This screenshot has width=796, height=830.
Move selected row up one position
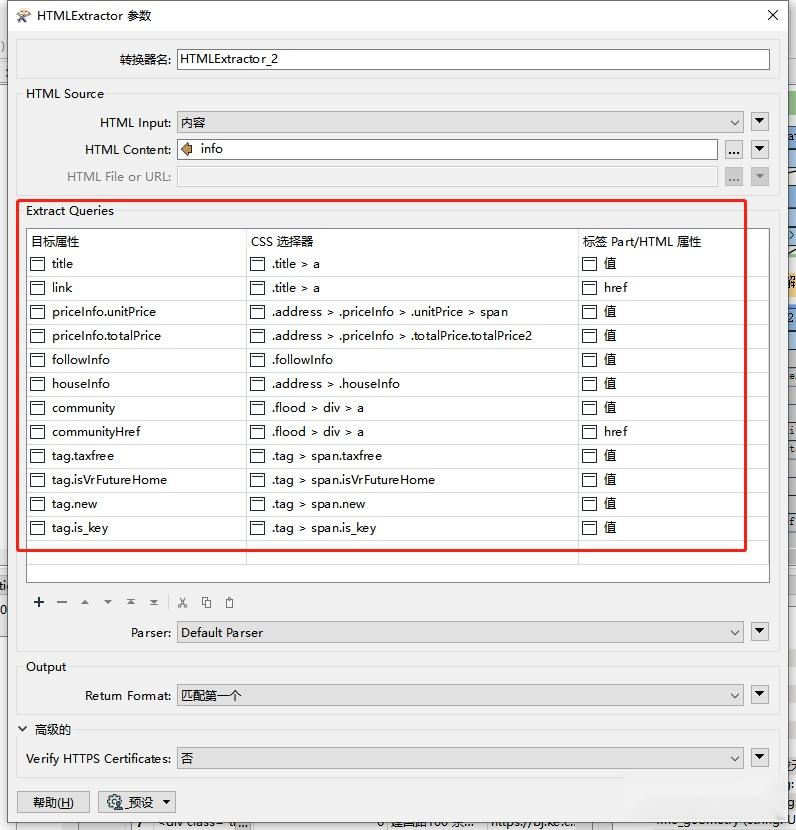click(85, 602)
